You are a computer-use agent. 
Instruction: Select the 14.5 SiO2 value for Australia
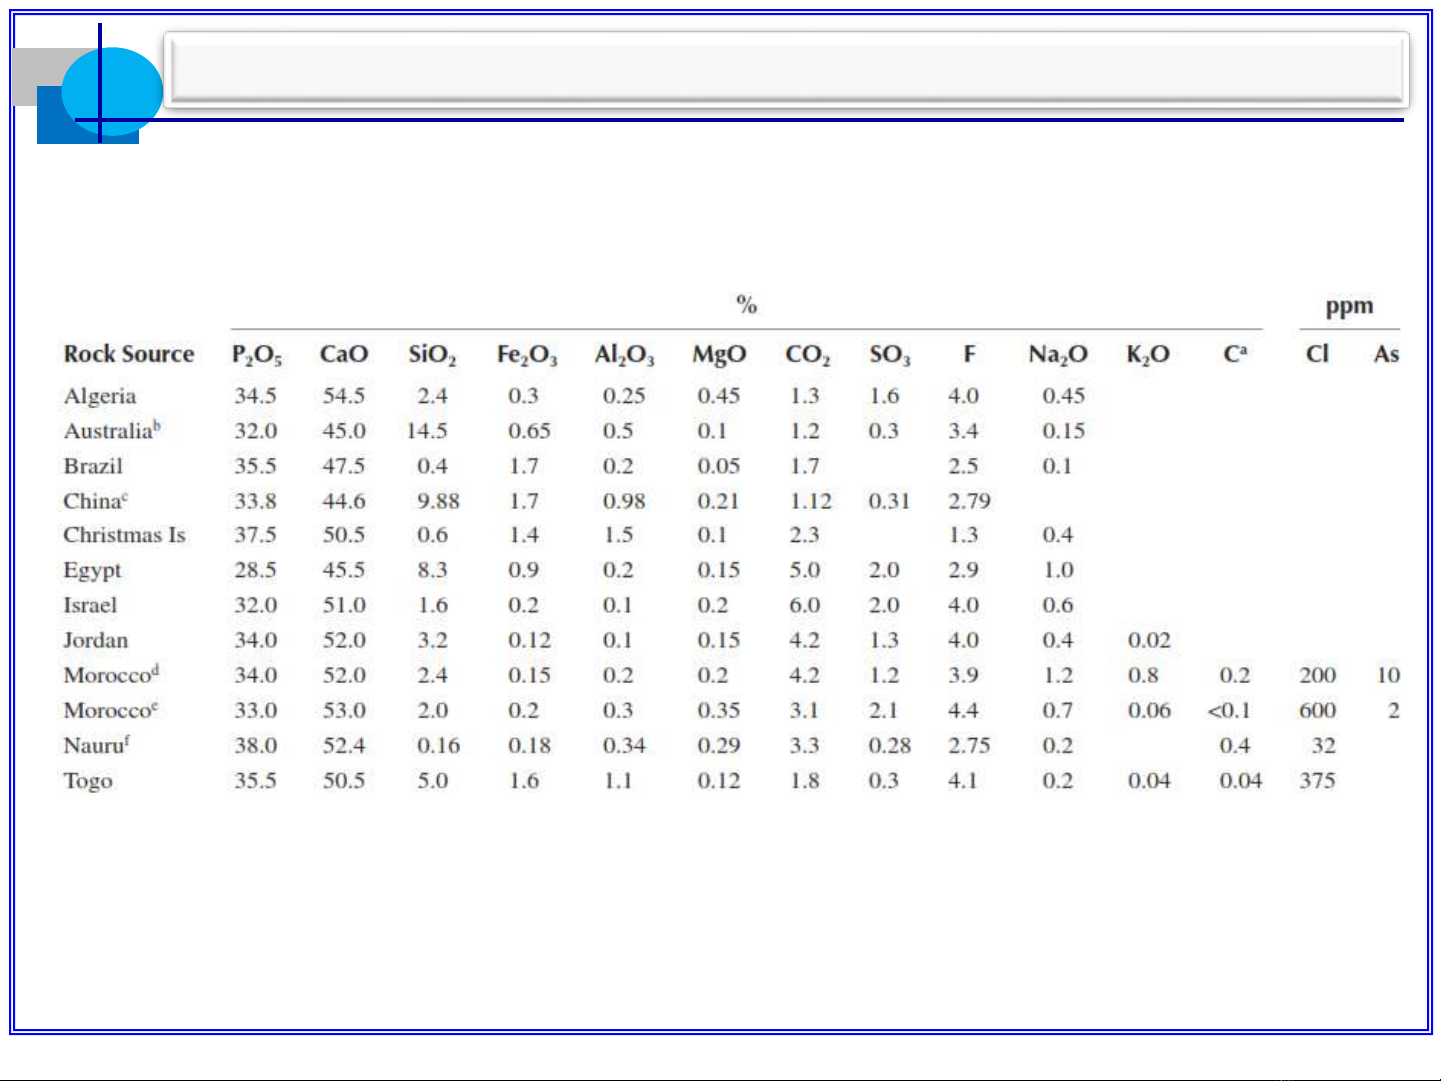click(x=427, y=431)
